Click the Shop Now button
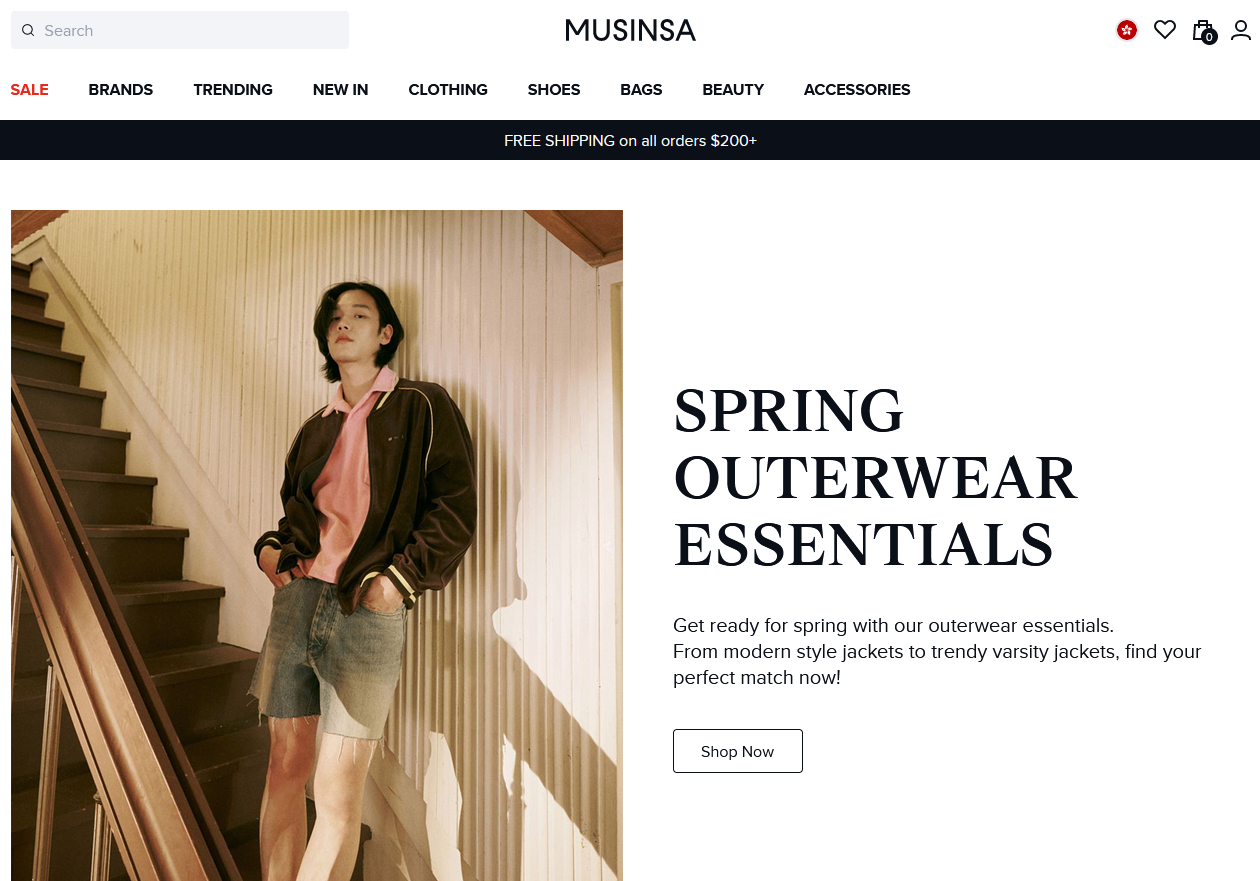The height and width of the screenshot is (881, 1260). (738, 751)
